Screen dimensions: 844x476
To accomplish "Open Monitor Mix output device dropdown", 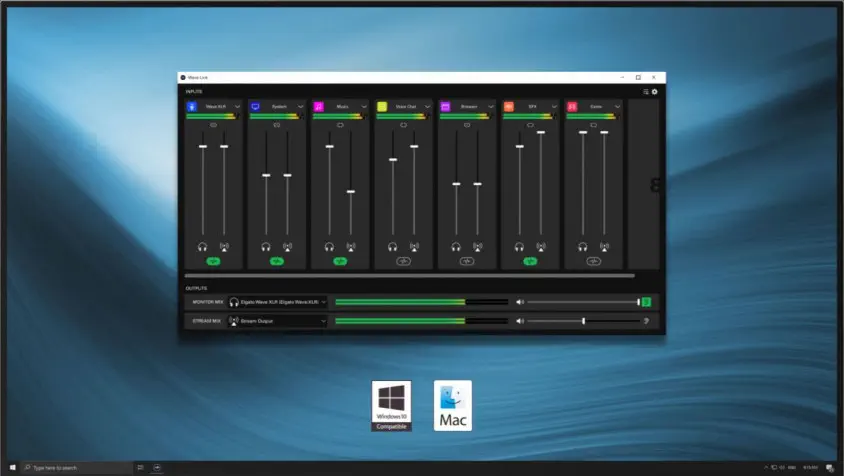I will point(277,302).
